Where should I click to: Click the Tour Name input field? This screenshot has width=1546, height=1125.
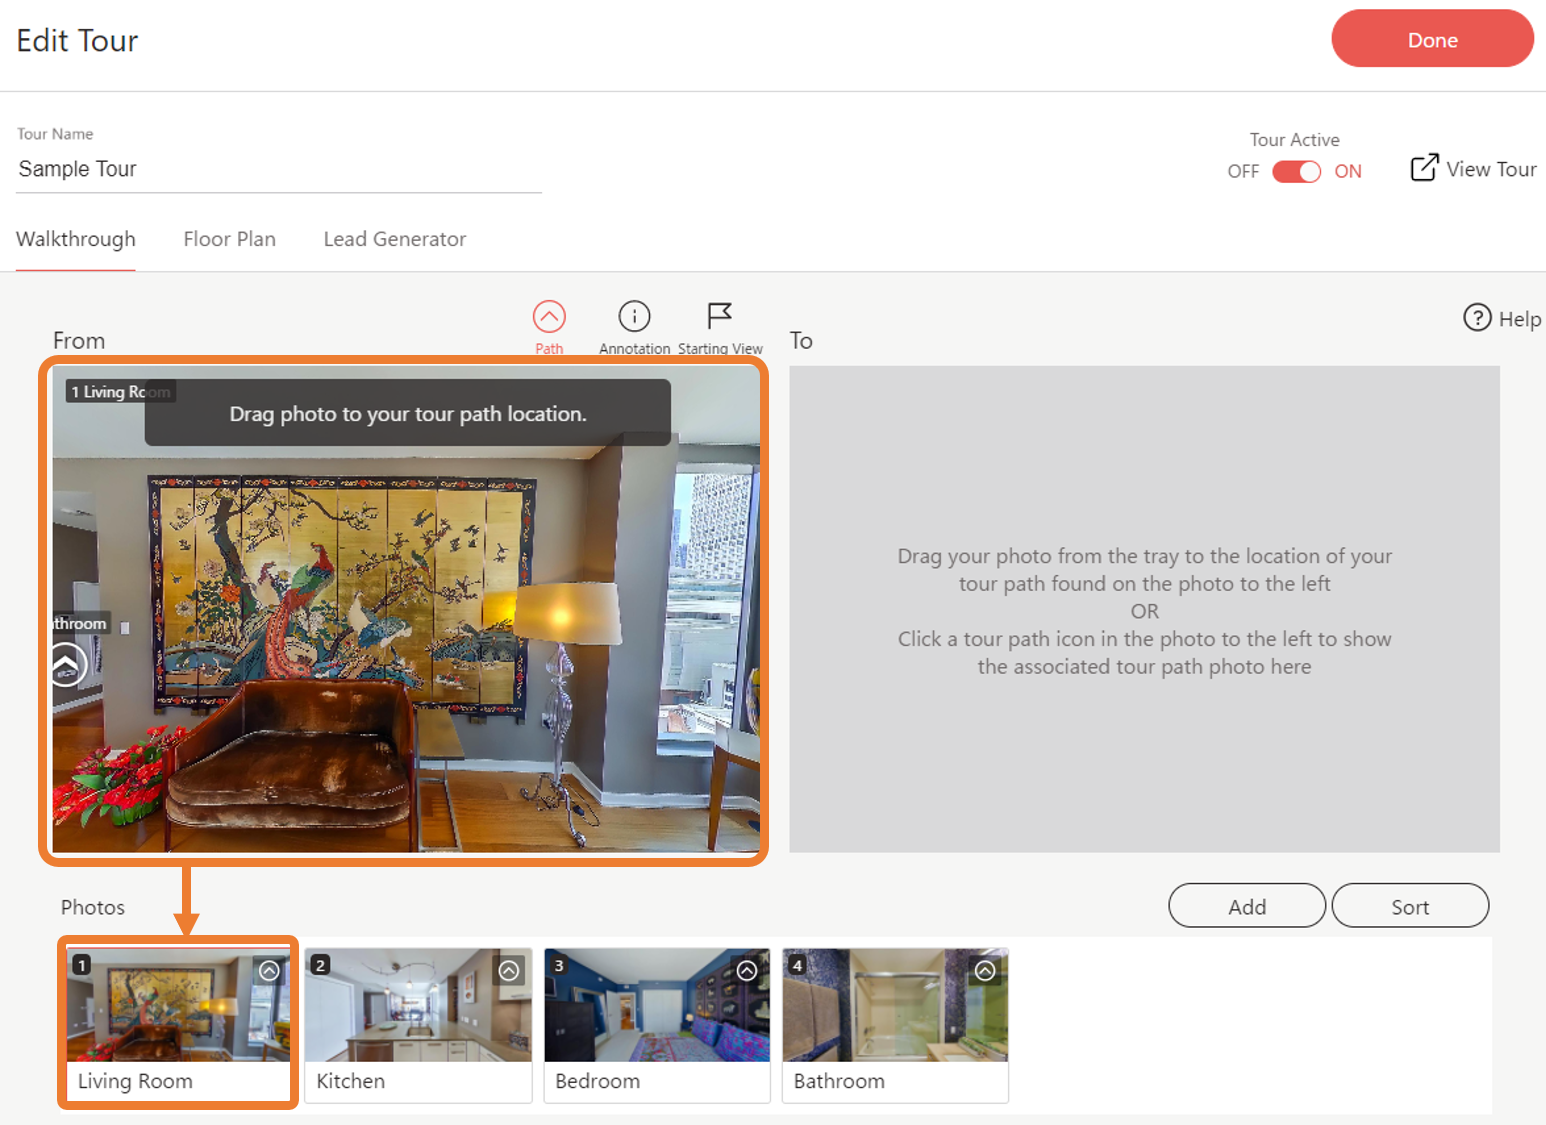coord(279,169)
